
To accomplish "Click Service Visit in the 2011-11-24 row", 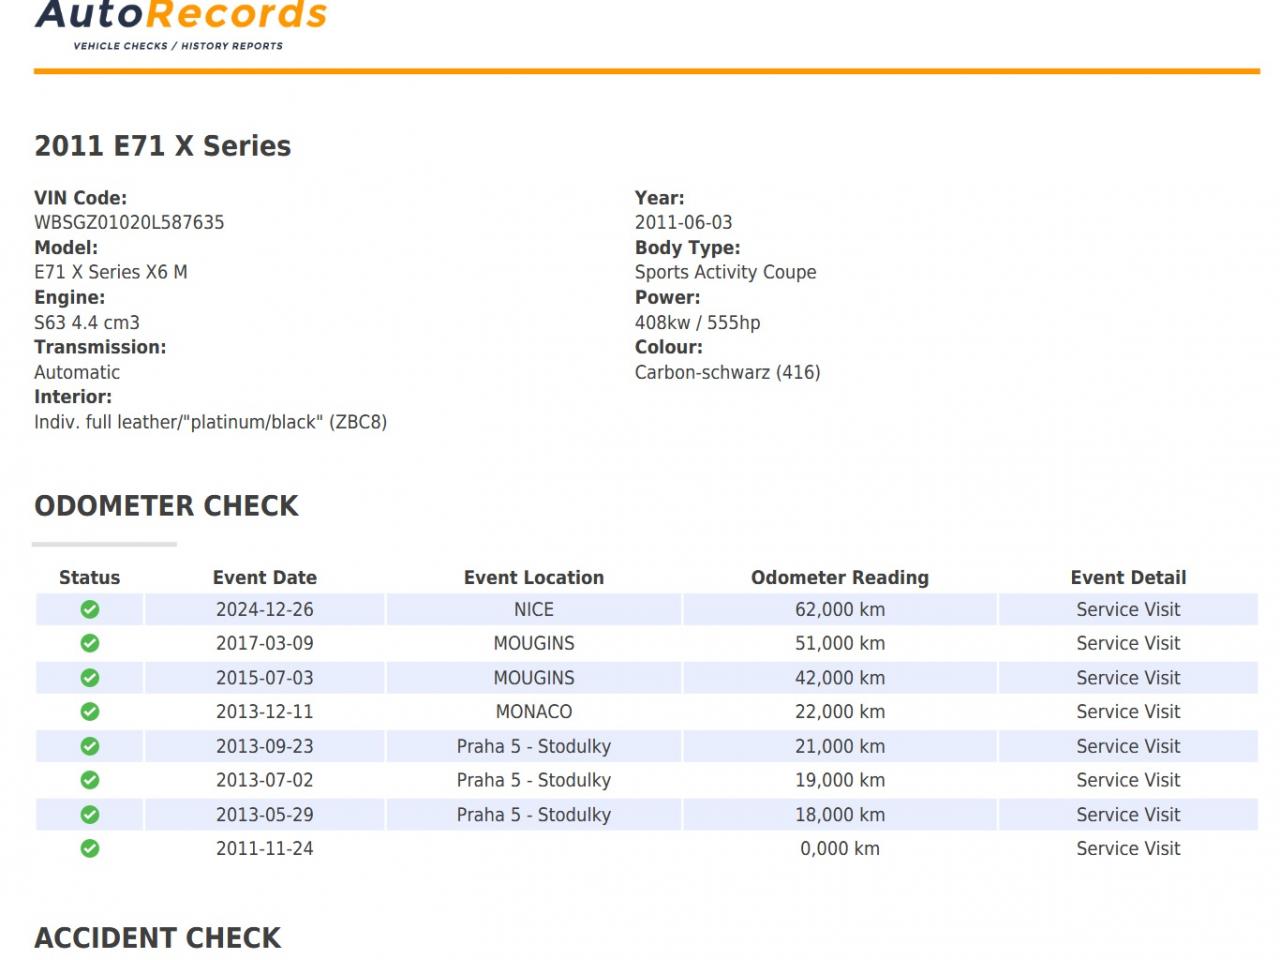I will coord(1128,849).
